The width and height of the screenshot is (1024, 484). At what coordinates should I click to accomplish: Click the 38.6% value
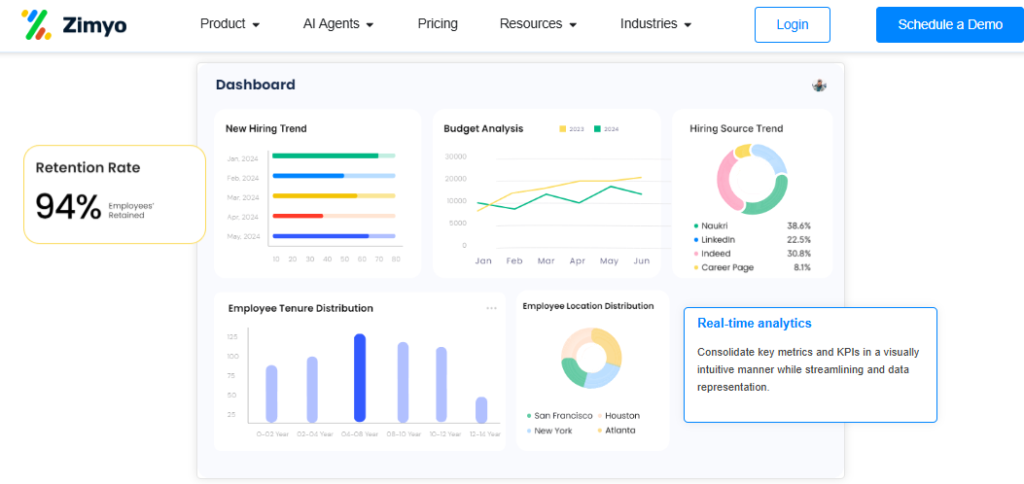click(799, 226)
